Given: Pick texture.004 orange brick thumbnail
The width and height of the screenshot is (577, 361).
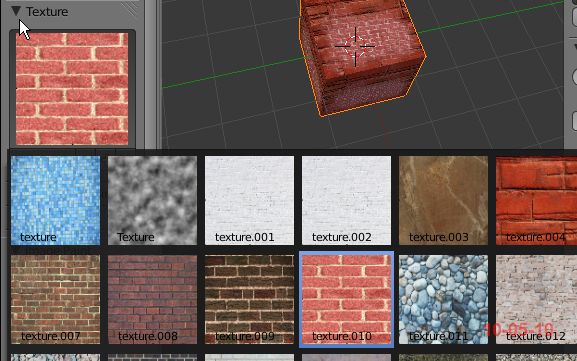Looking at the screenshot, I should pos(537,201).
